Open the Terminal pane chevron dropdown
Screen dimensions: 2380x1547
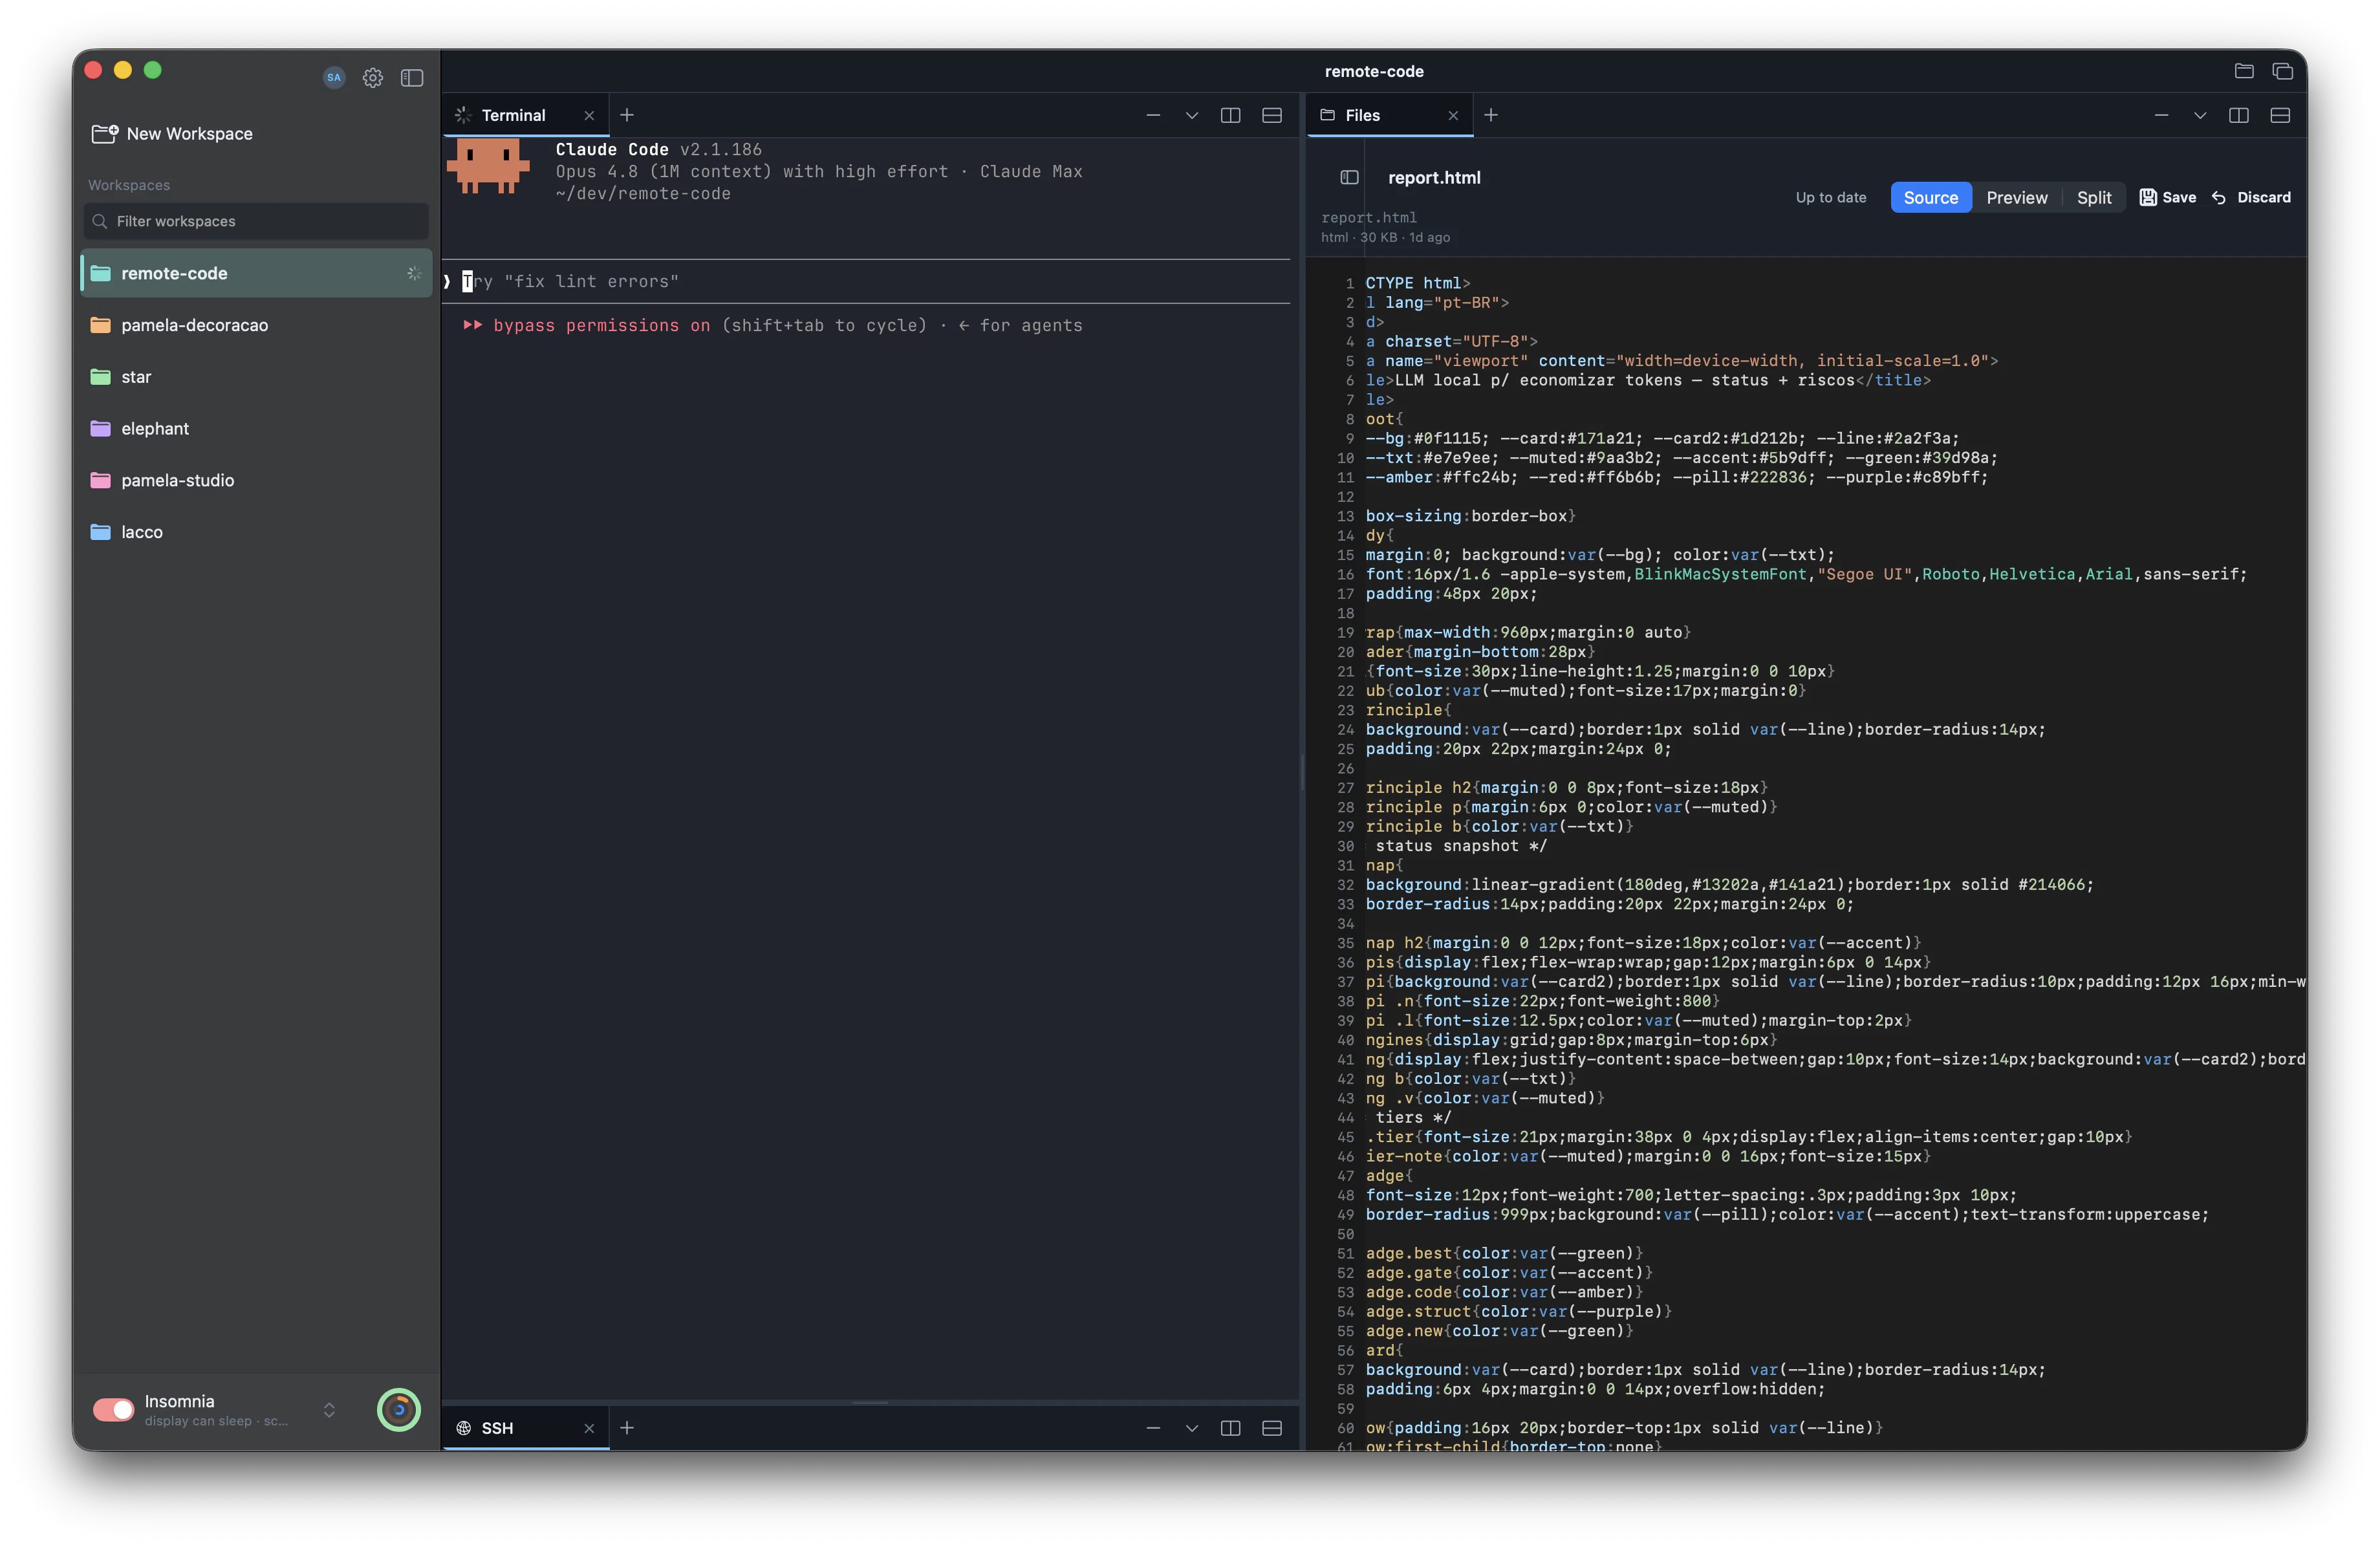tap(1191, 115)
